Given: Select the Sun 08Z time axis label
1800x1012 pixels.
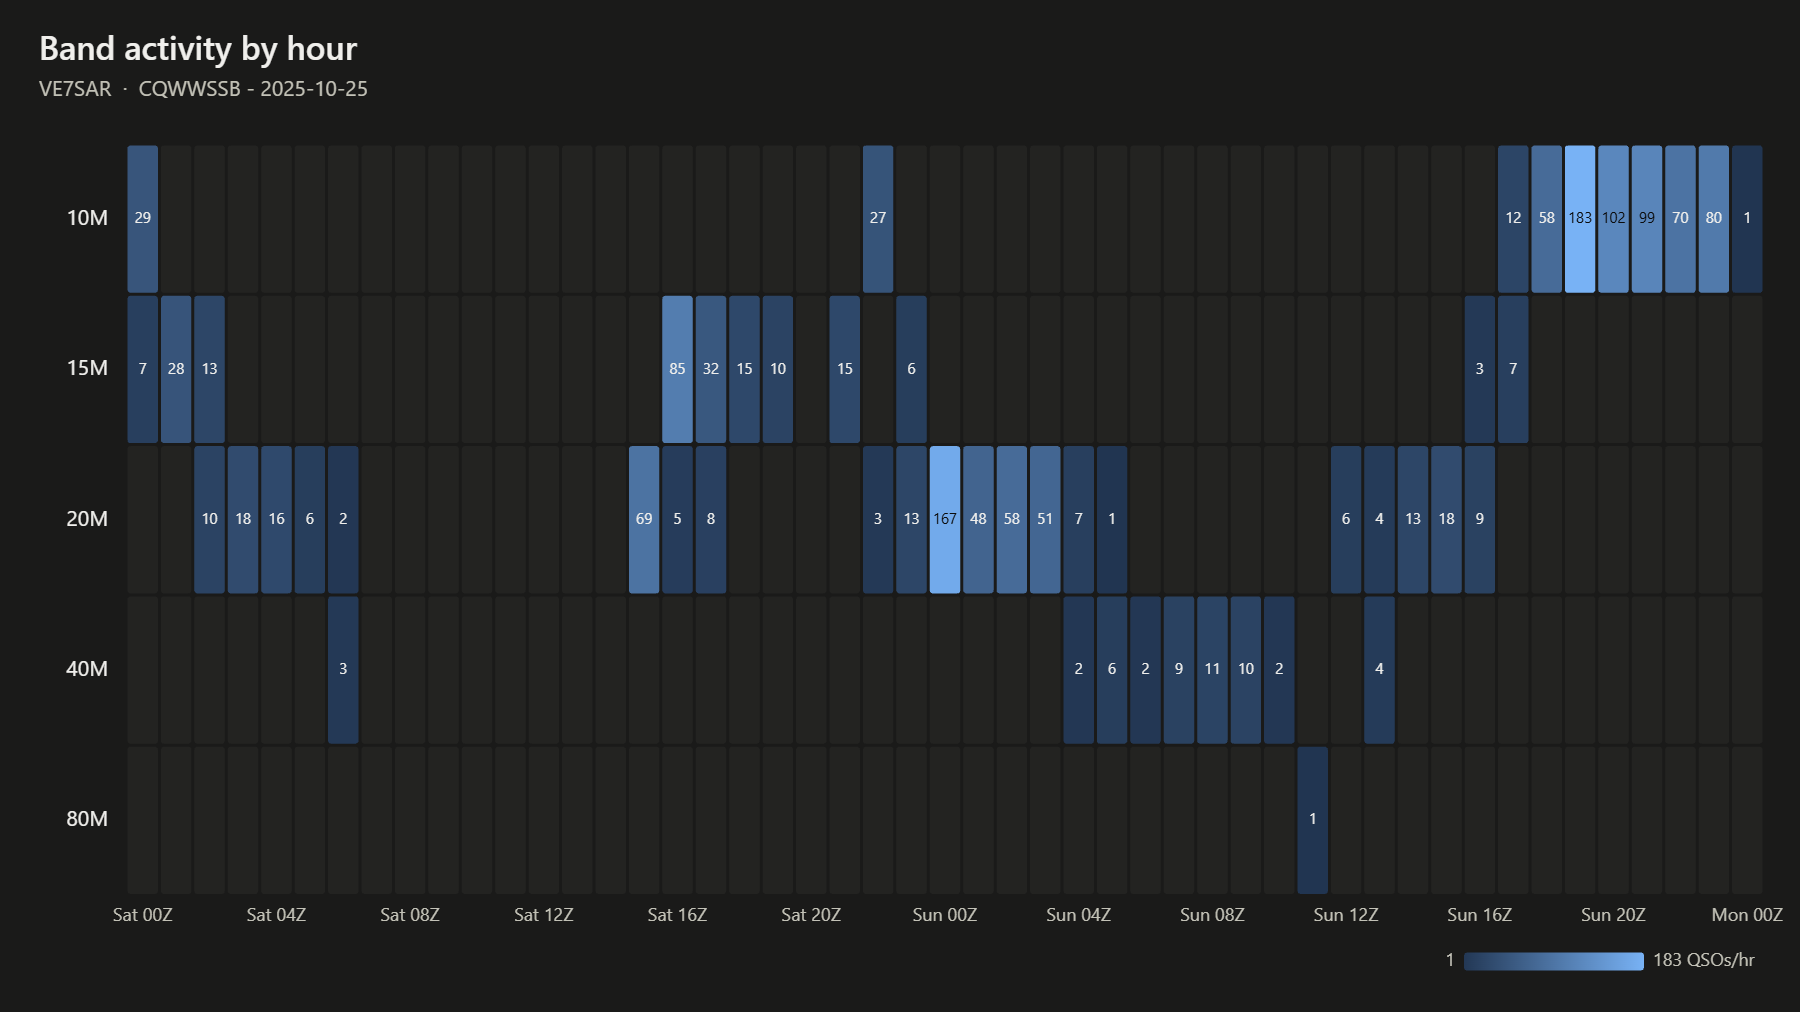Looking at the screenshot, I should point(1212,915).
